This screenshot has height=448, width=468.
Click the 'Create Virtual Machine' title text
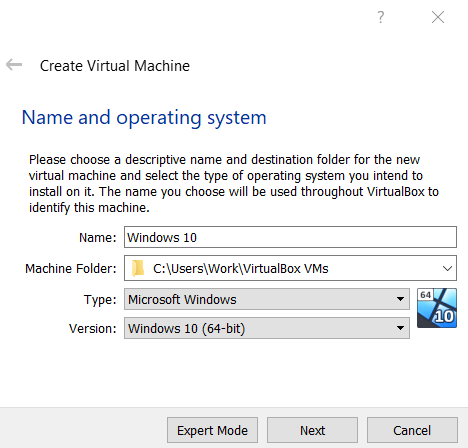115,66
